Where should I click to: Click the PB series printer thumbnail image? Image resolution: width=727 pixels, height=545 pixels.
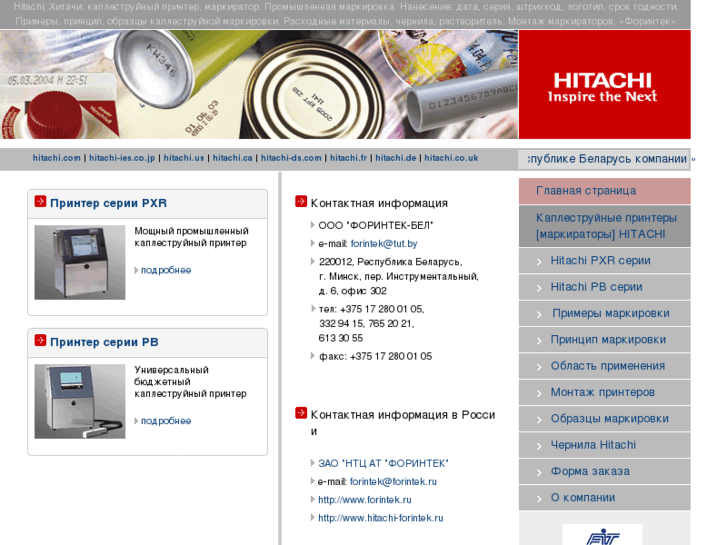point(80,401)
